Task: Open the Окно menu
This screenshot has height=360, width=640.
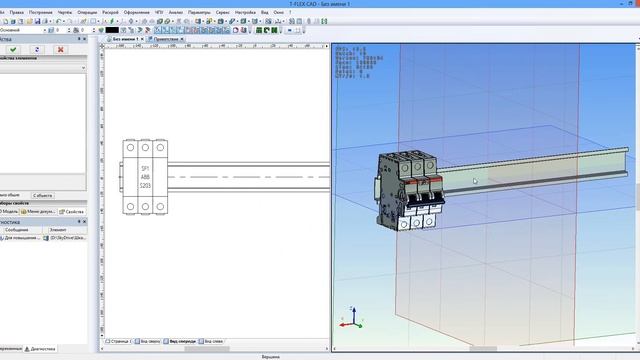Action: tap(278, 13)
